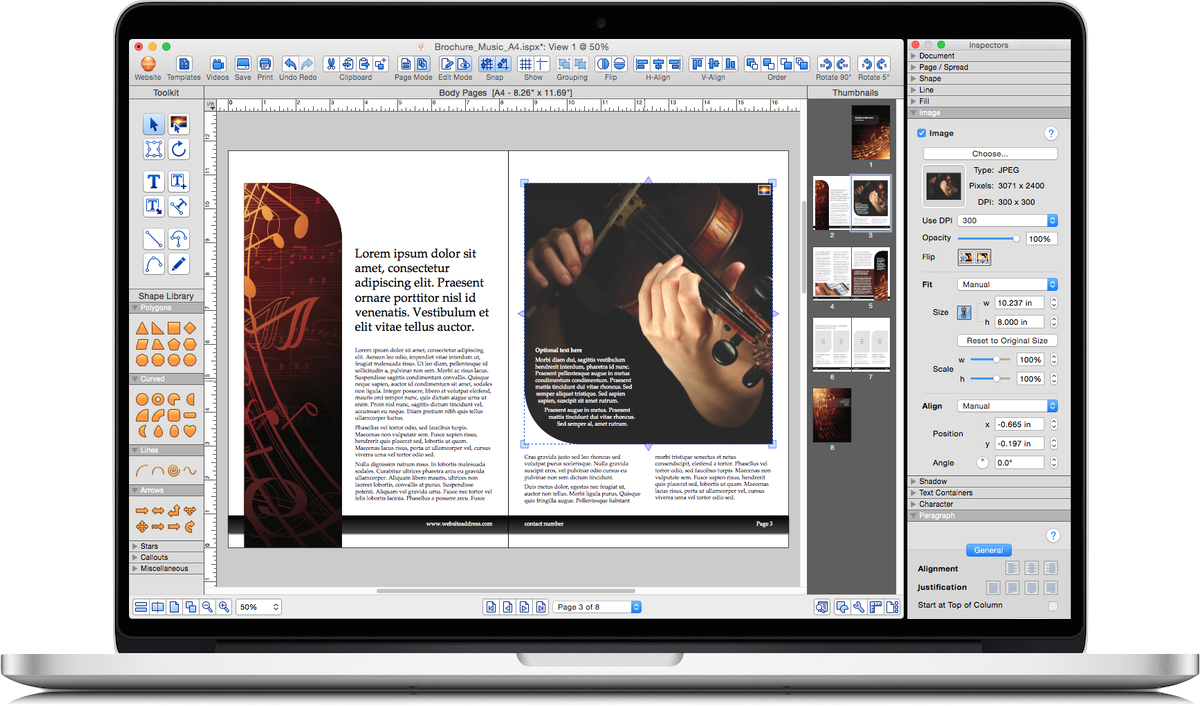Uncheck the Image checkbox in Inspectors

(x=921, y=133)
